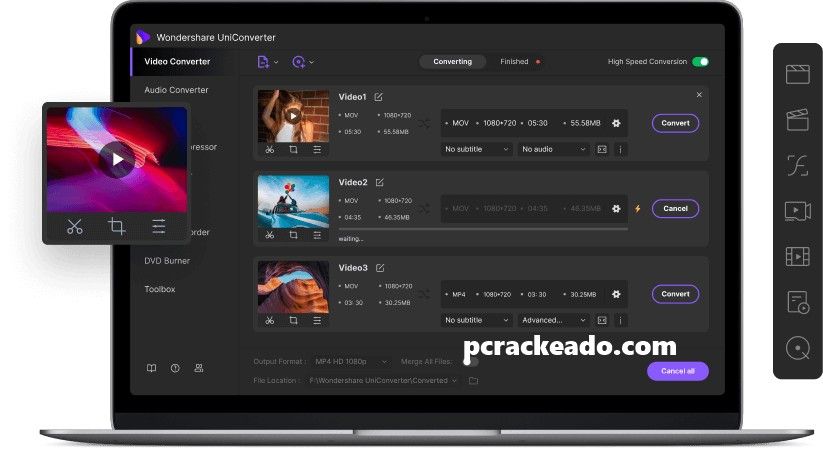Select Audio Converter in the sidebar
The image size is (823, 449).
click(176, 90)
